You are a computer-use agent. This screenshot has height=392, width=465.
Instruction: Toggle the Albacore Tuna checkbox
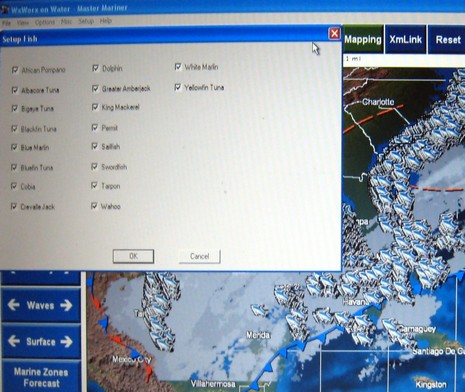coord(15,90)
